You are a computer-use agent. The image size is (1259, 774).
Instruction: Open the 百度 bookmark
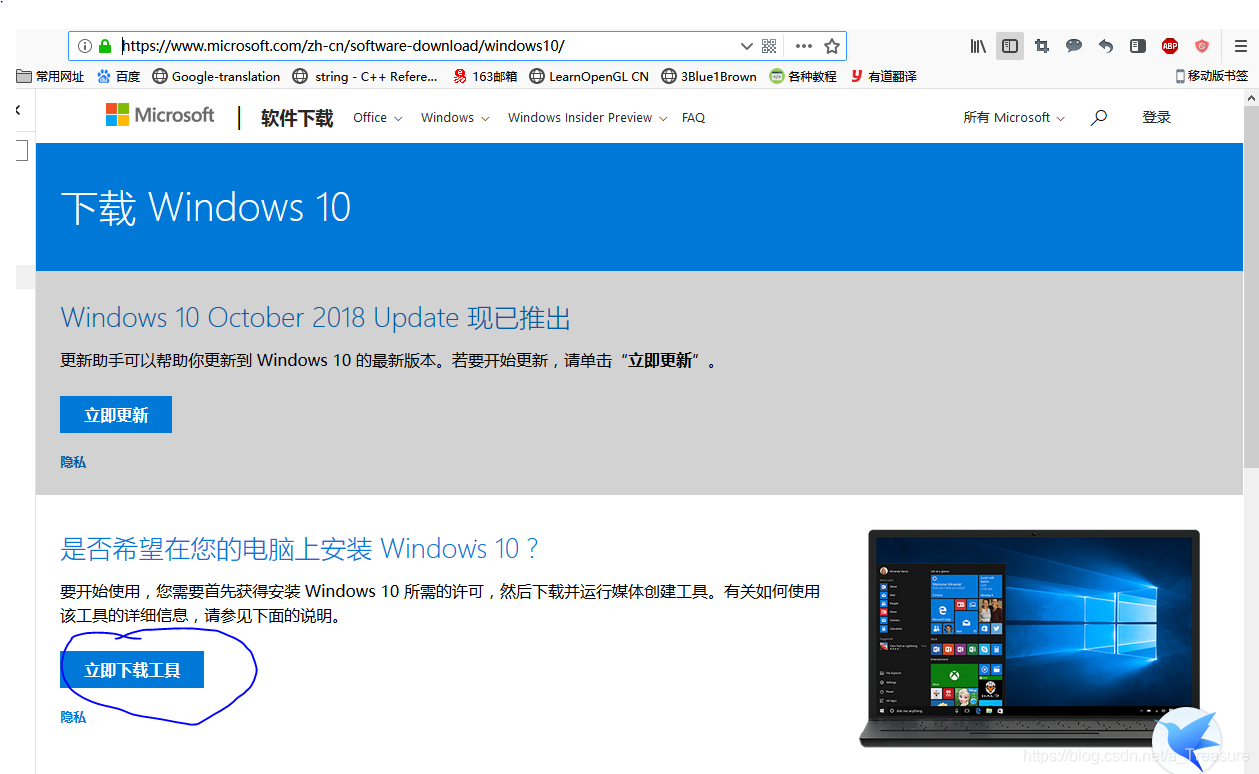click(118, 76)
